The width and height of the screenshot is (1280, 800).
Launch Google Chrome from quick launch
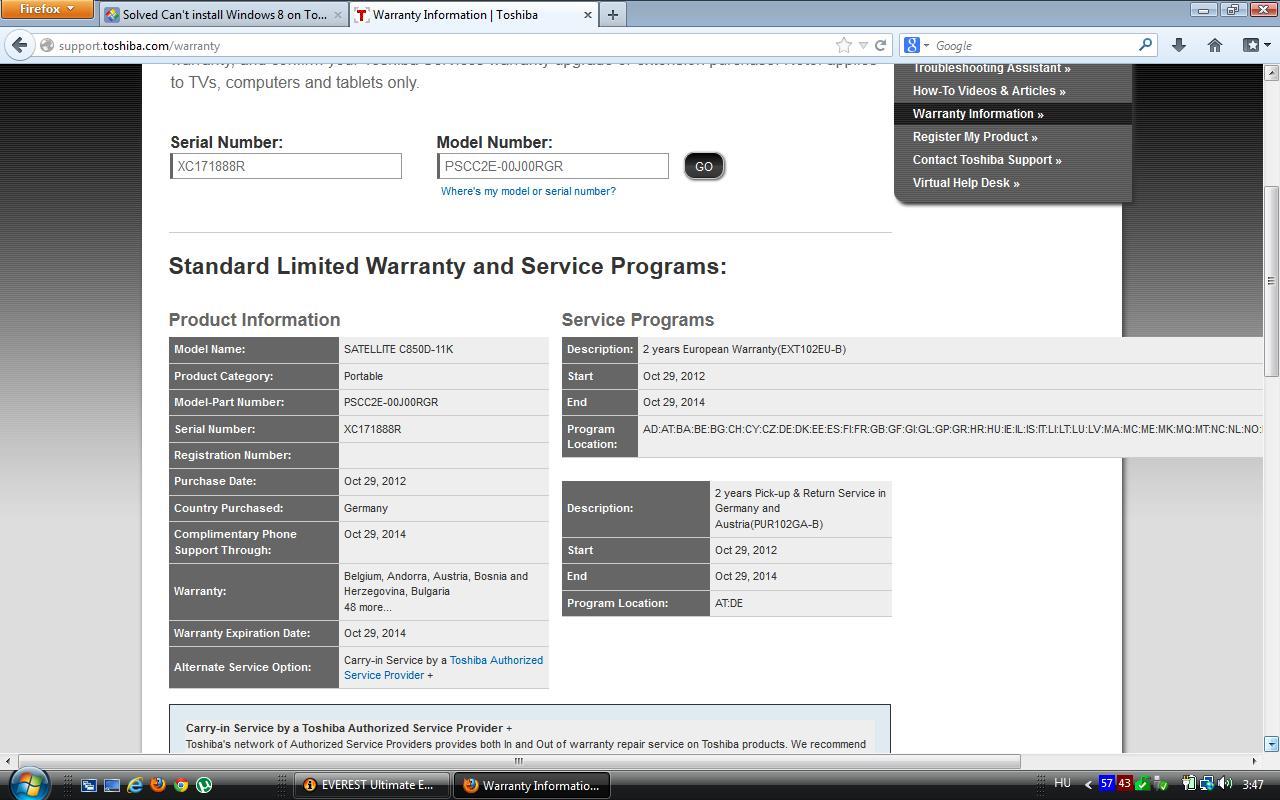[181, 785]
